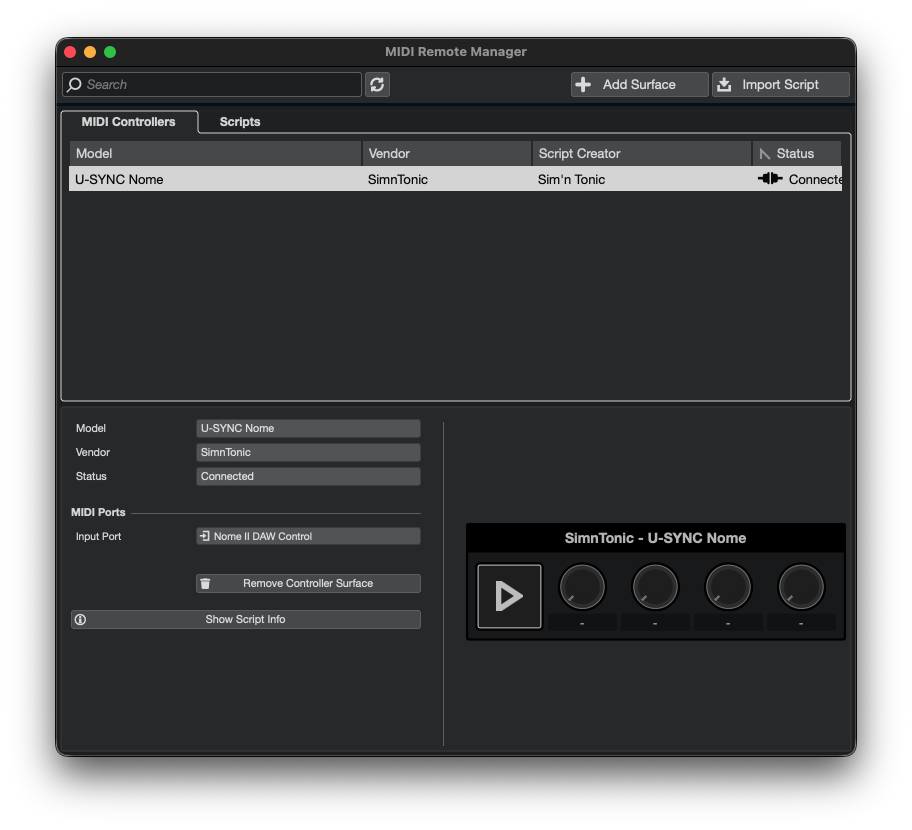The width and height of the screenshot is (912, 830).
Task: Click the info icon on Show Script Info
Action: click(x=80, y=619)
